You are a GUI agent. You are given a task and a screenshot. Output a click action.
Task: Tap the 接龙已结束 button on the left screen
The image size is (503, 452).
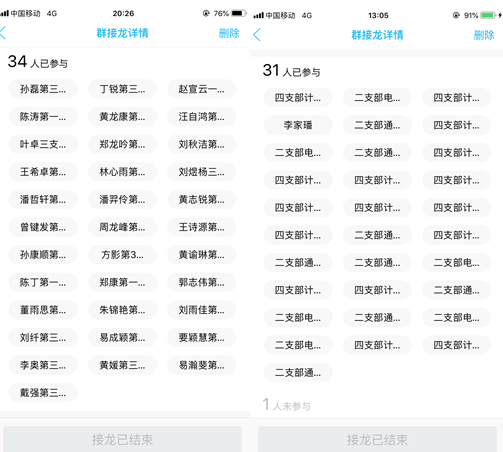122,439
